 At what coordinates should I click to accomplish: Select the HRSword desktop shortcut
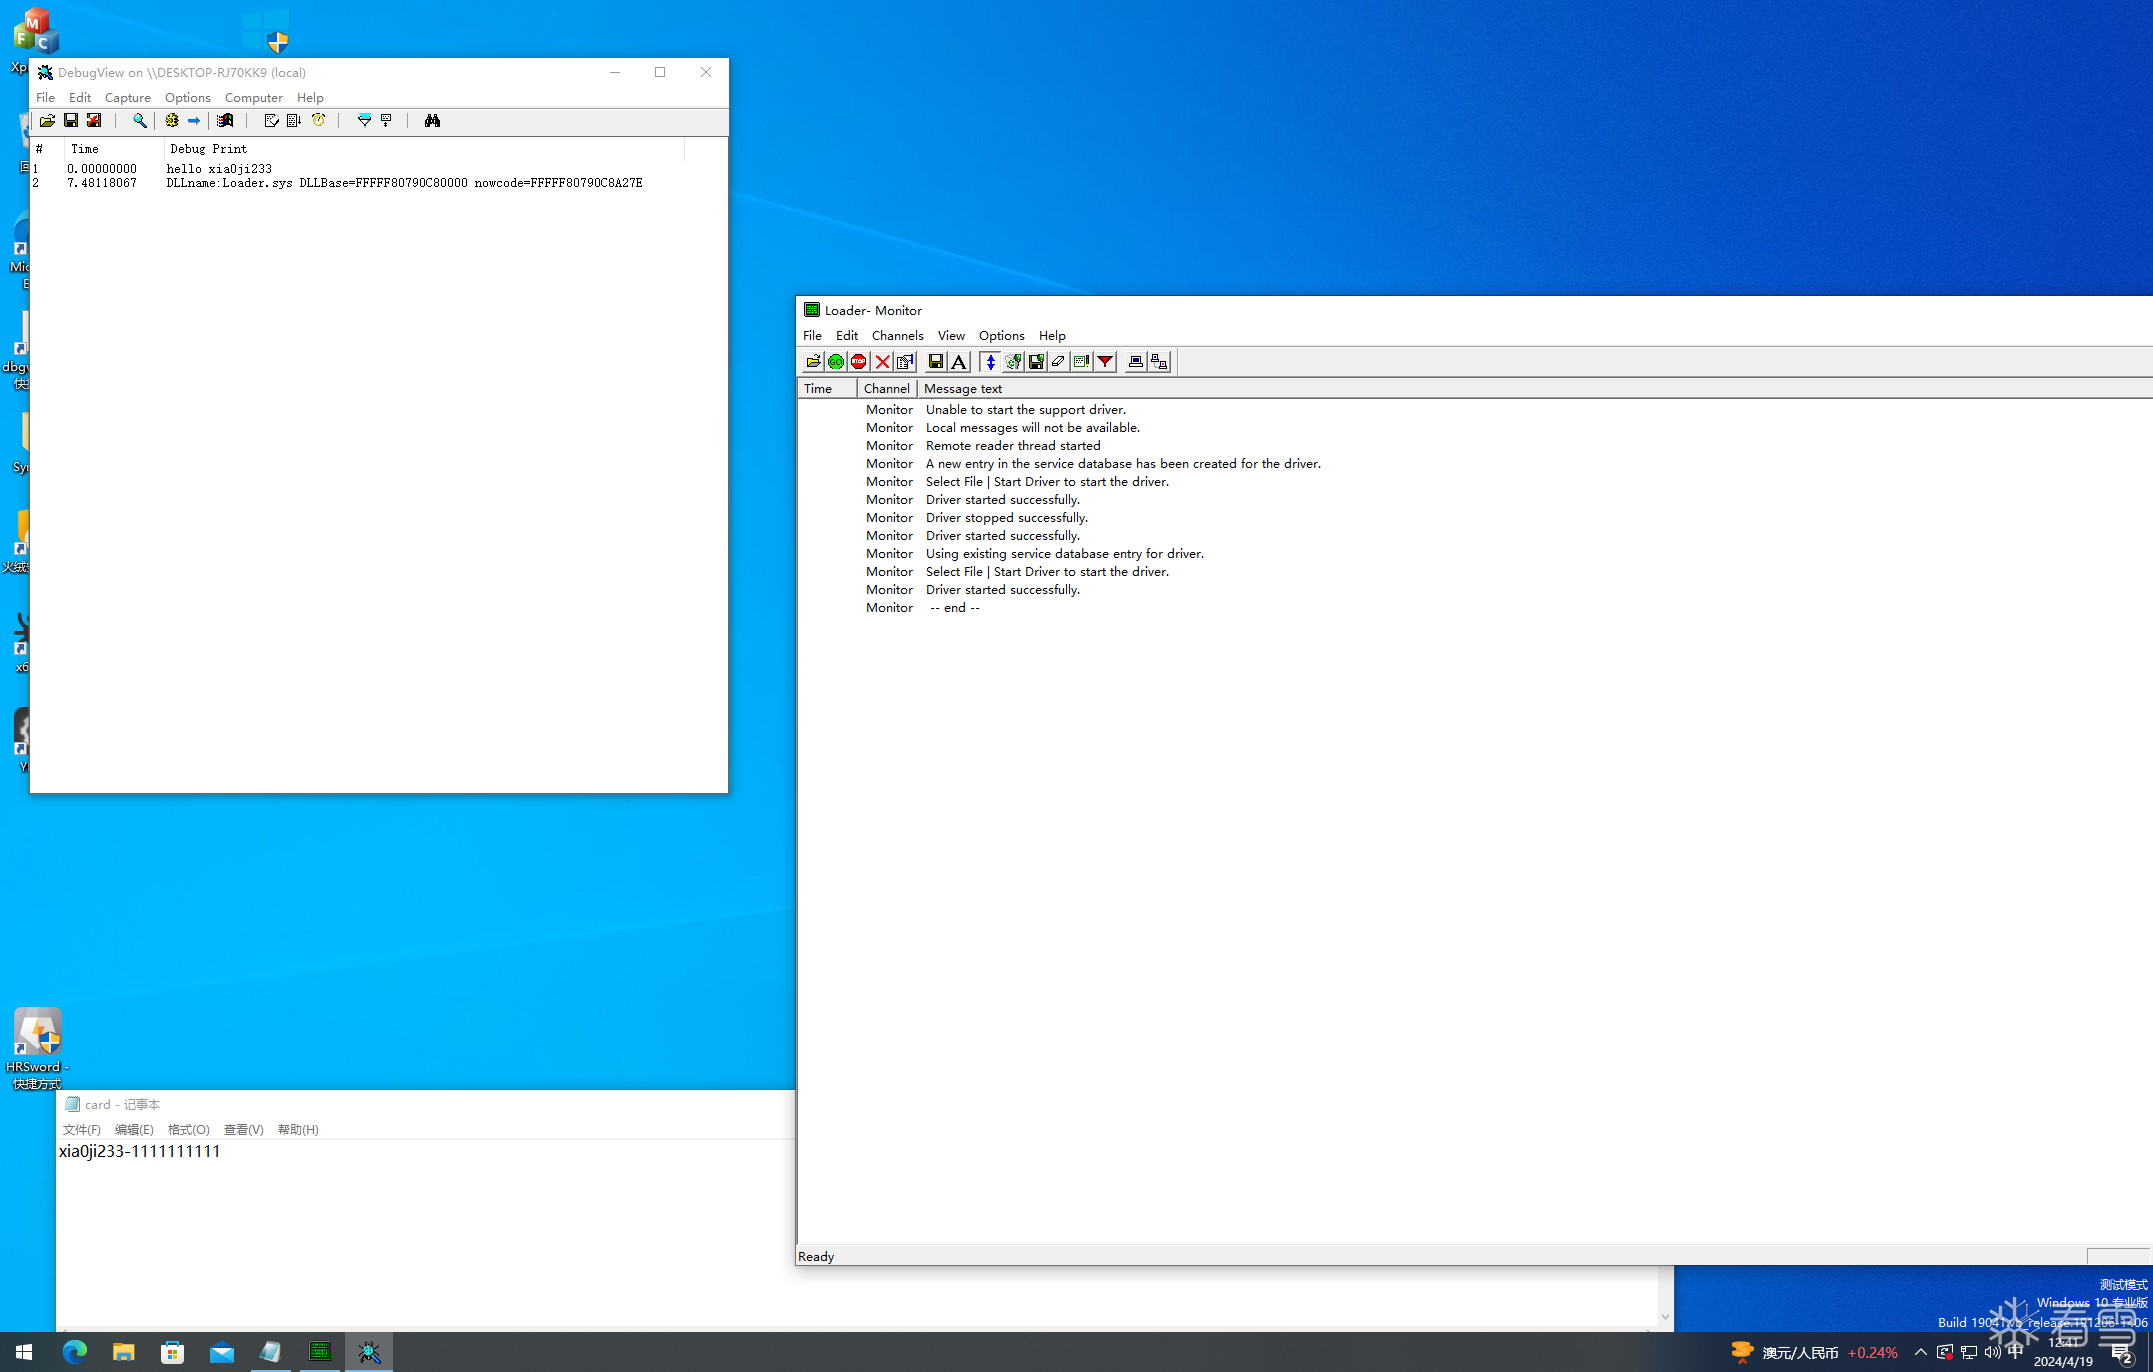point(37,1048)
